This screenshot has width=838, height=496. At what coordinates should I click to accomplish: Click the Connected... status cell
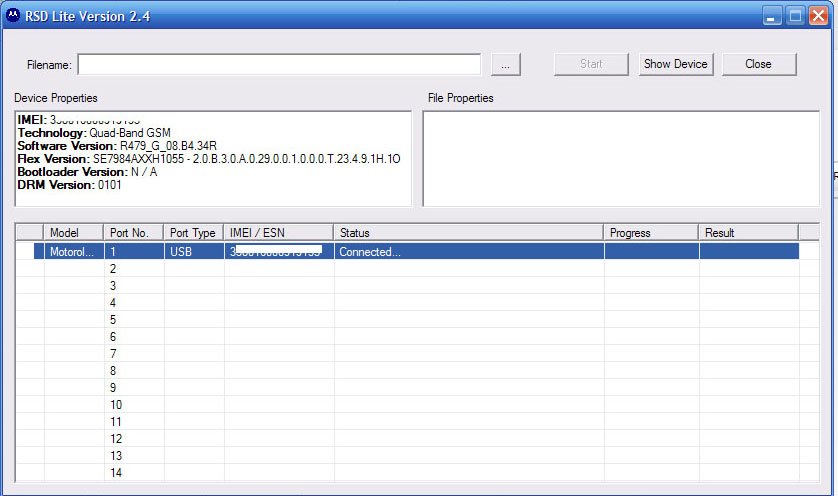(x=469, y=252)
